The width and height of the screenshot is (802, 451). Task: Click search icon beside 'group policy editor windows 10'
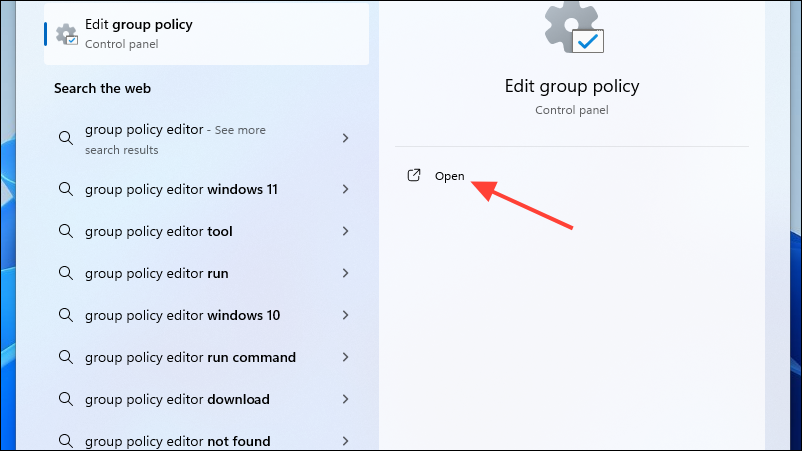[x=66, y=315]
